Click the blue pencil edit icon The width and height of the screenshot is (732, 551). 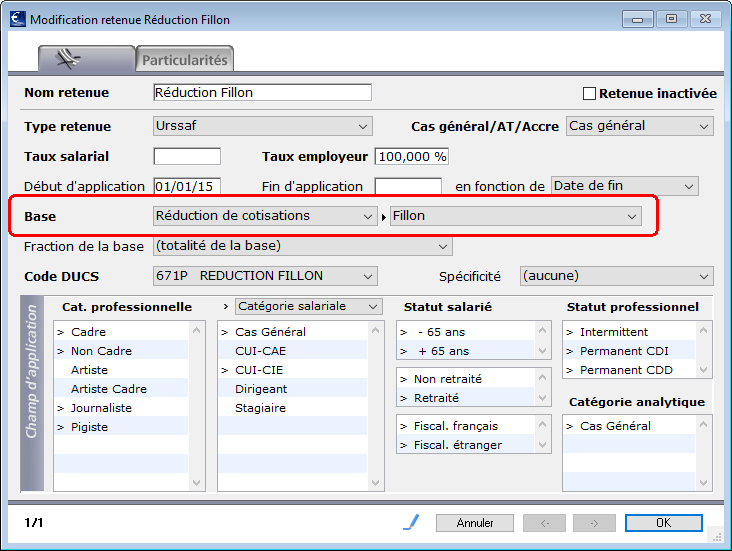point(411,522)
